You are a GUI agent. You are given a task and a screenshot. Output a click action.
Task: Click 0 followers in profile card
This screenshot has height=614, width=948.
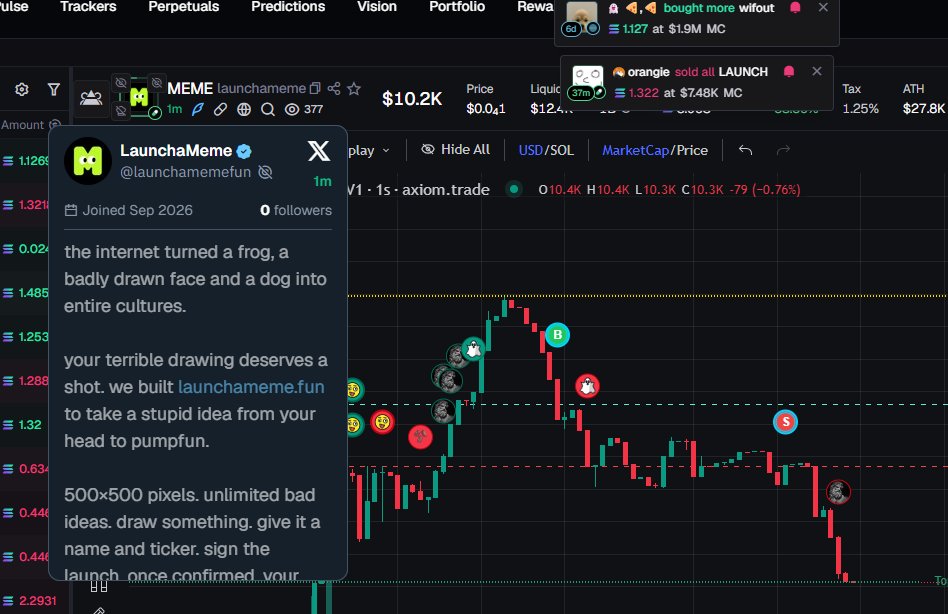click(296, 210)
